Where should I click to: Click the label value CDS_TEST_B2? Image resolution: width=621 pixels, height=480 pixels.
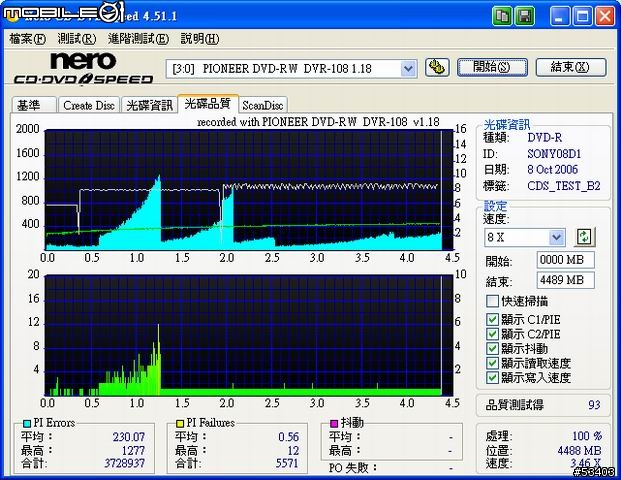(564, 185)
